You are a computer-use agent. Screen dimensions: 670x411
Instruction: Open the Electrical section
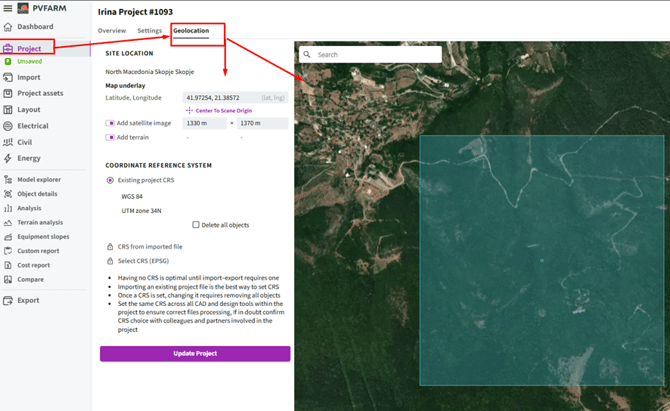coord(32,126)
